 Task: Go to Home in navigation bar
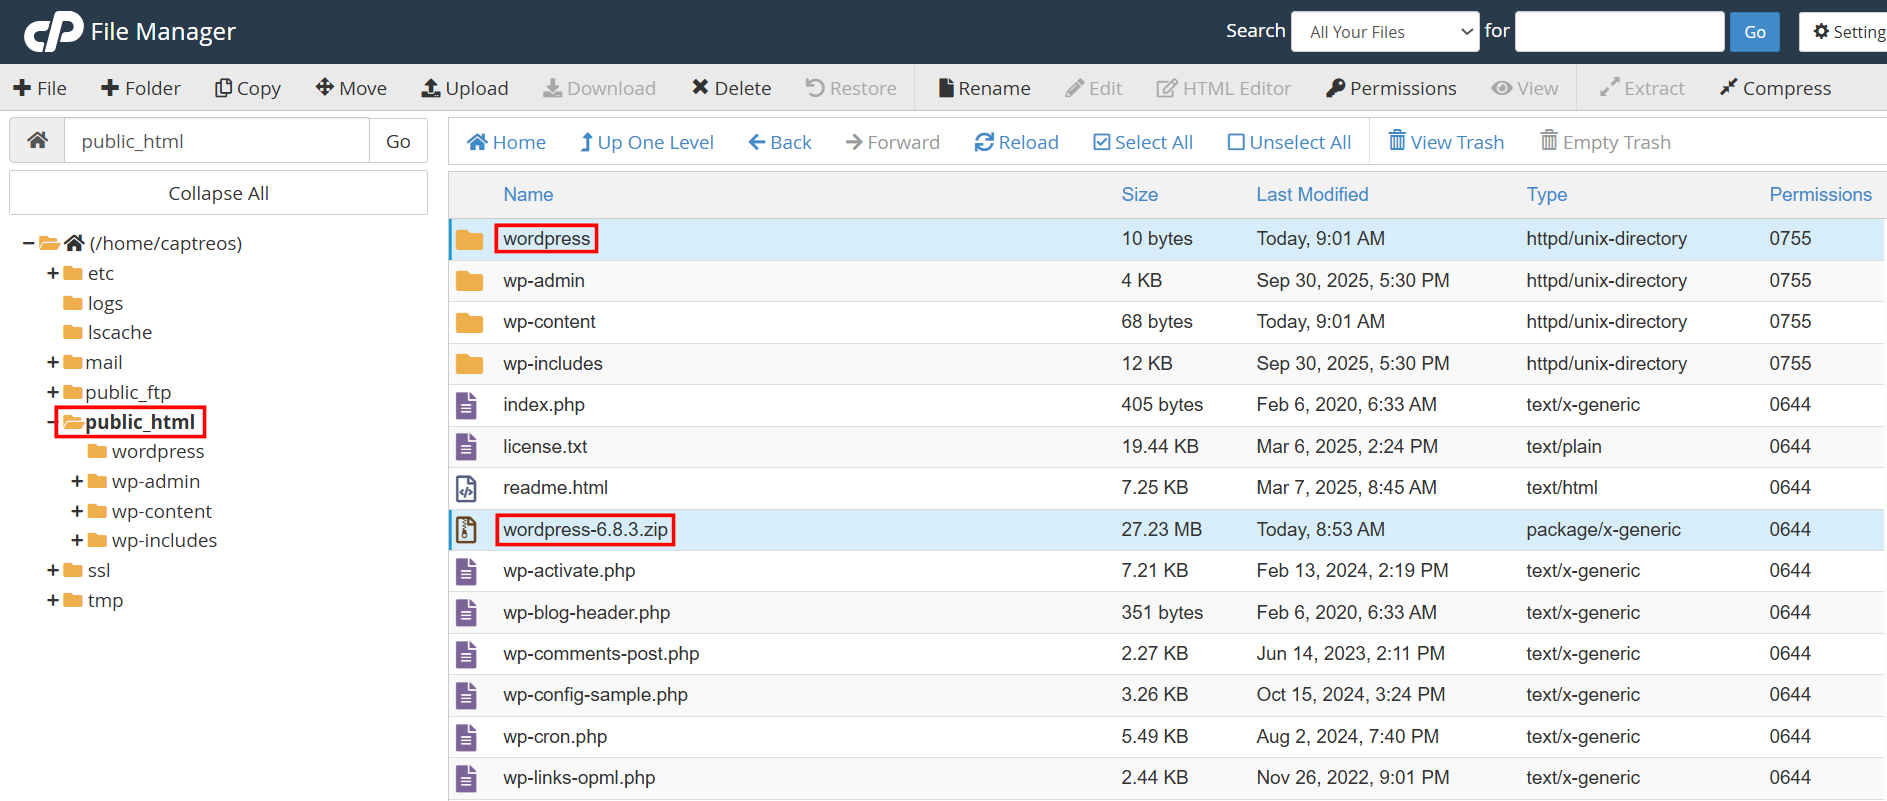(507, 142)
